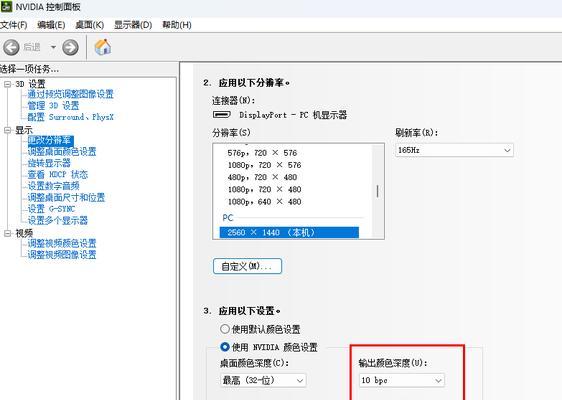Click the DisplayPort connector icon

[222, 115]
